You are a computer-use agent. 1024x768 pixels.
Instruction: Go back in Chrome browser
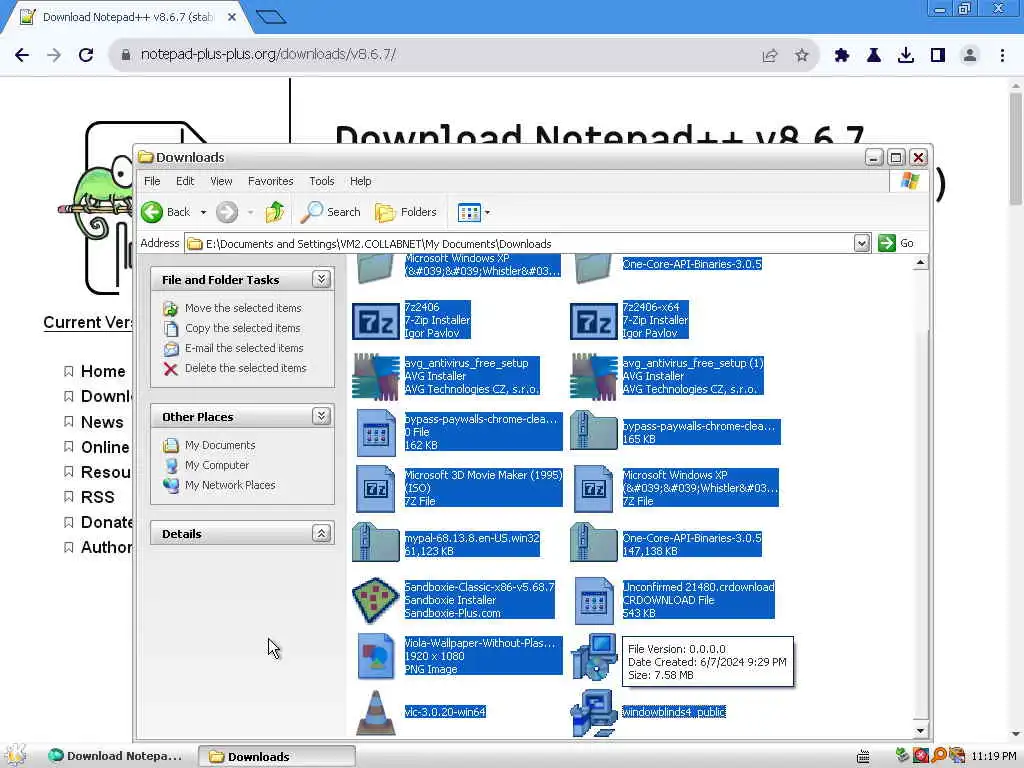[22, 55]
